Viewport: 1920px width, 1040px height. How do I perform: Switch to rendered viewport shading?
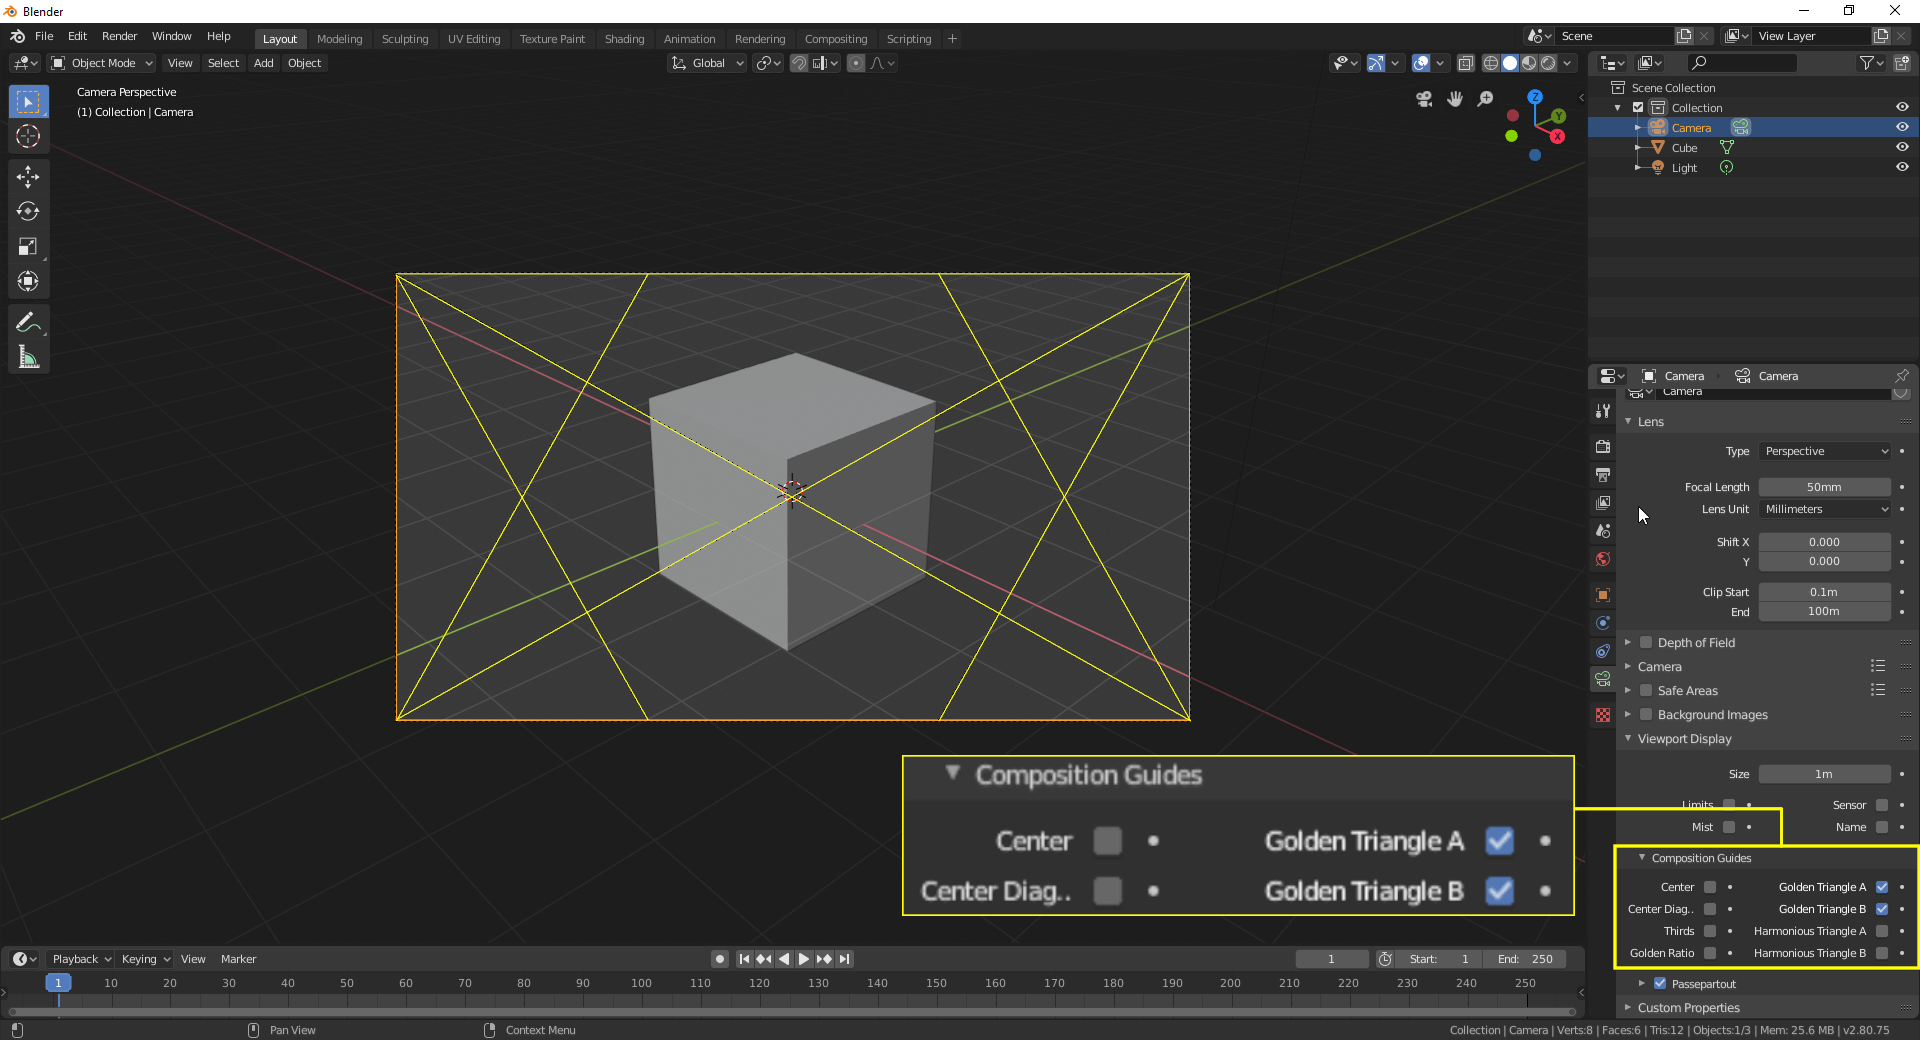[1548, 63]
